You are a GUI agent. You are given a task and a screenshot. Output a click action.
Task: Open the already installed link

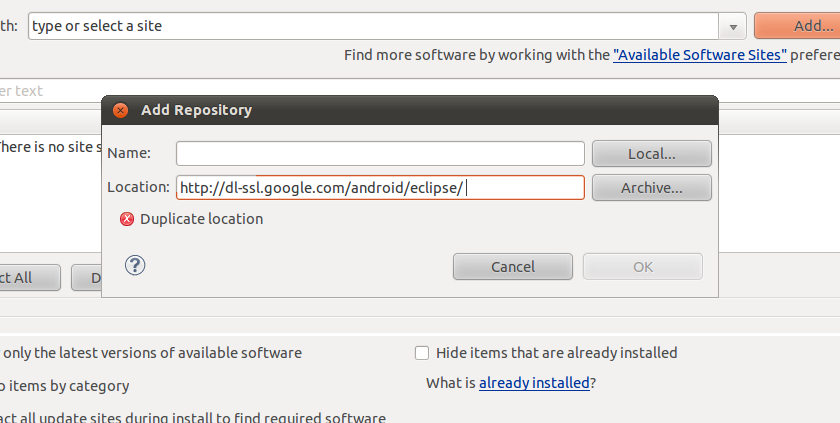534,383
